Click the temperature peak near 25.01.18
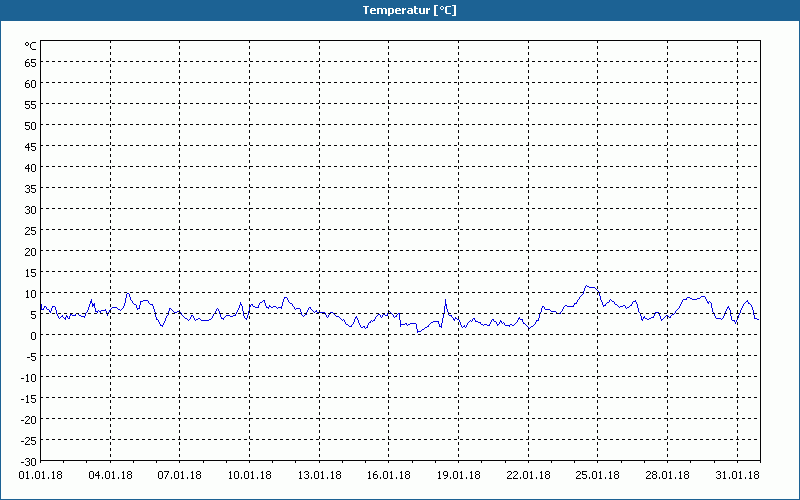The height and width of the screenshot is (500, 800). pos(587,286)
